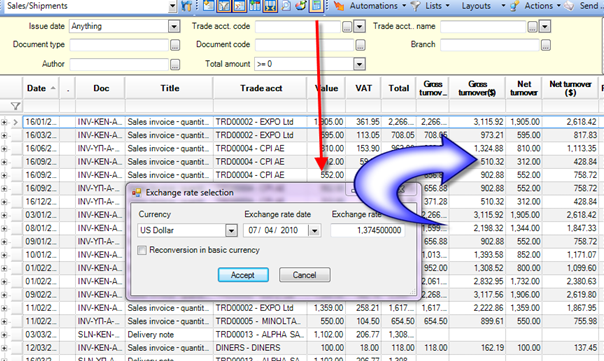Toggle the filter panel toolbar icon
This screenshot has height=361, width=604.
tap(224, 6)
